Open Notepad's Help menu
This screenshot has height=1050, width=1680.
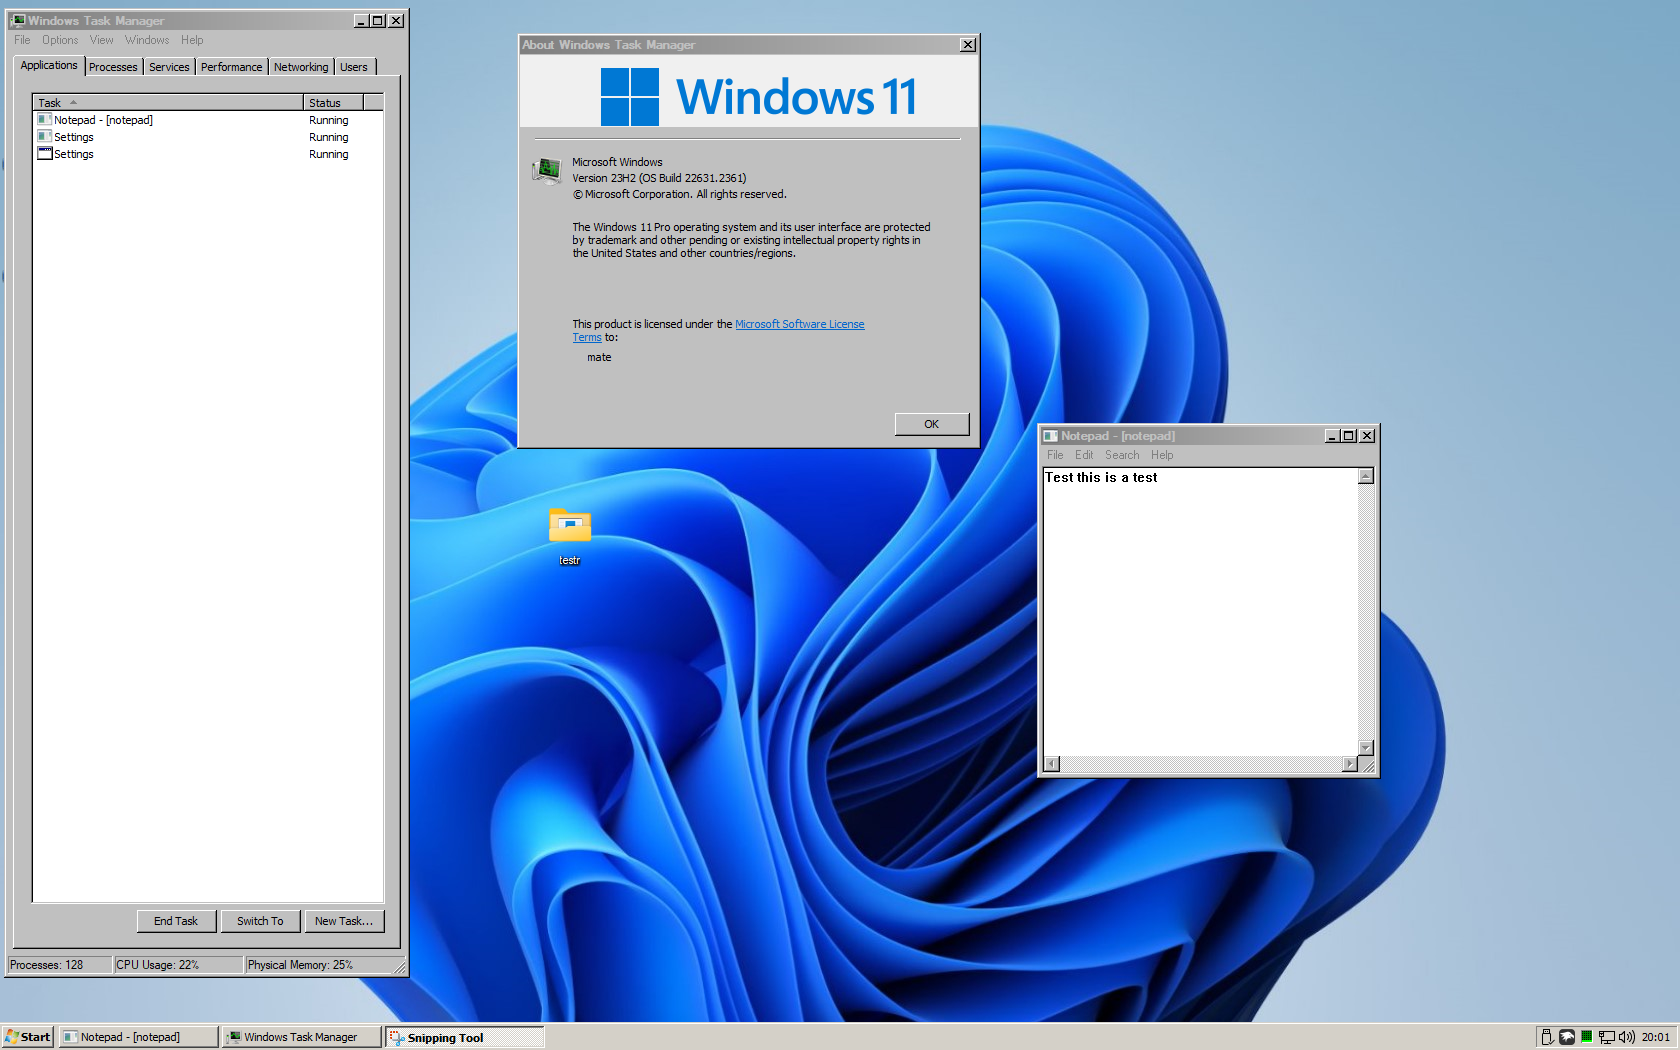click(x=1162, y=455)
